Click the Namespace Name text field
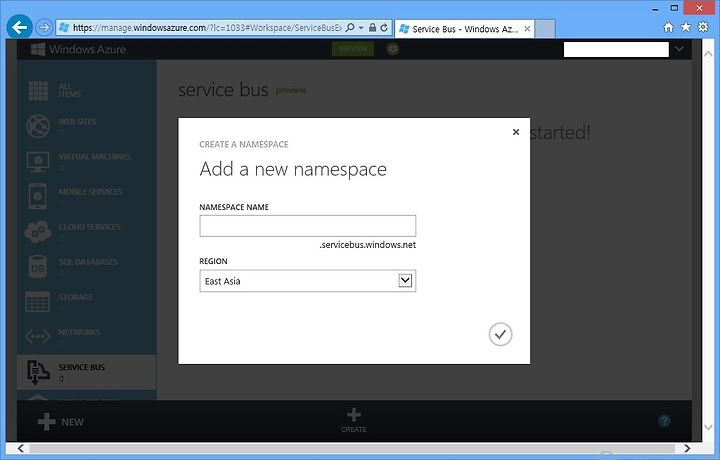The width and height of the screenshot is (720, 460). [x=308, y=226]
